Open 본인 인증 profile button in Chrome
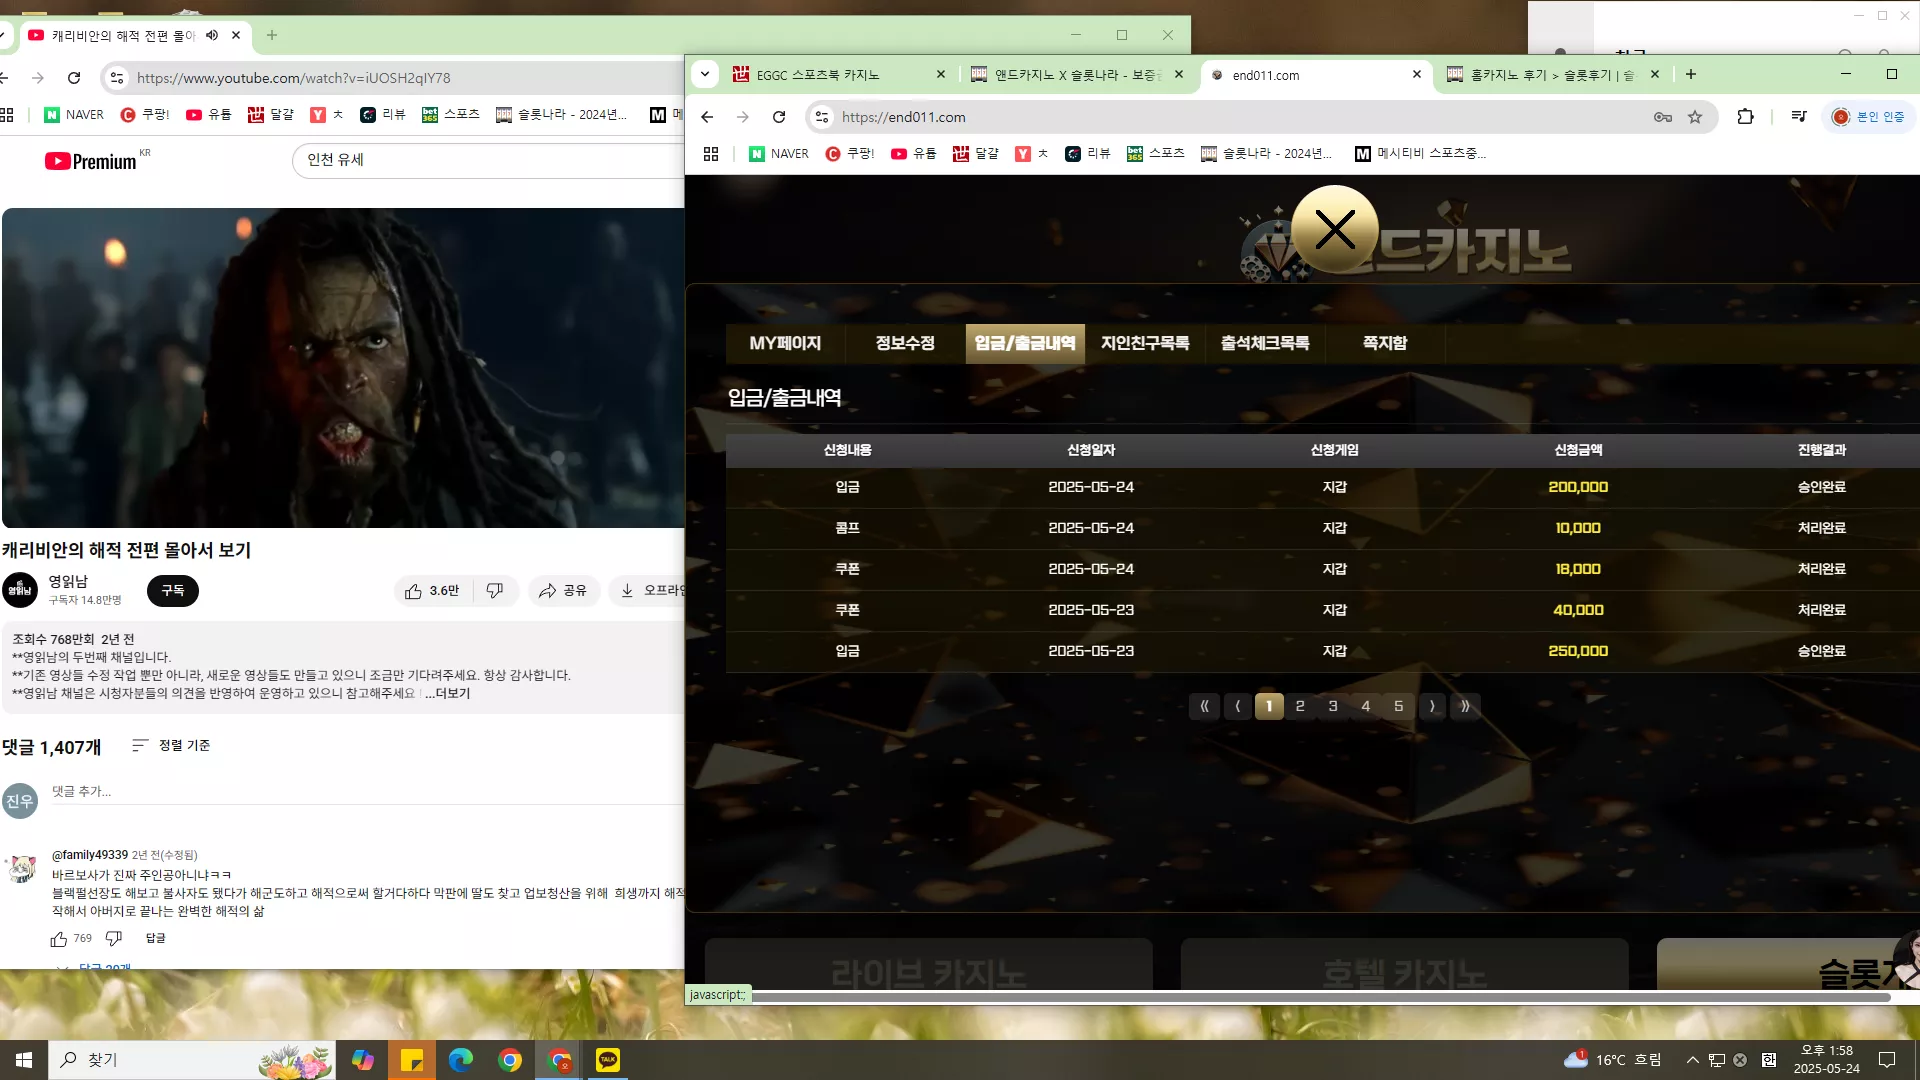Screen dimensions: 1920x1080 click(1868, 117)
